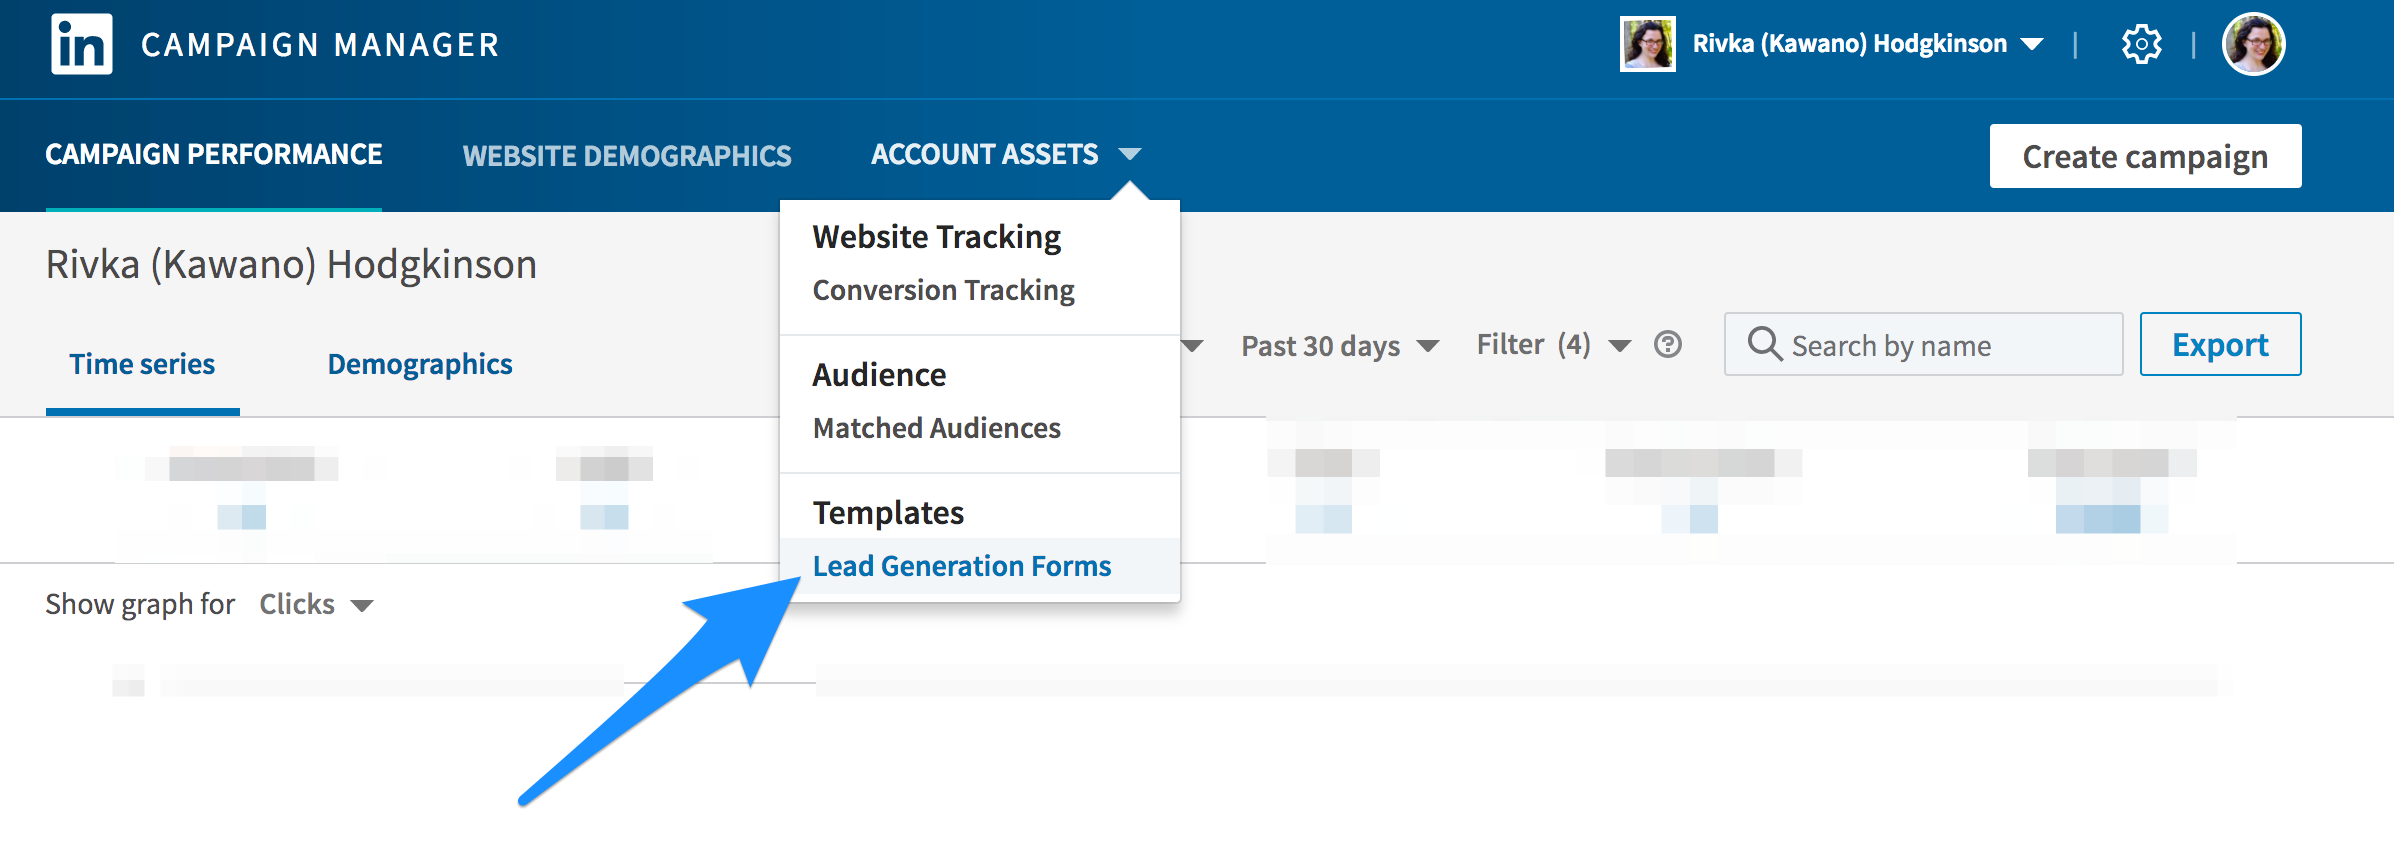
Task: Change the Clicks graph metric dropdown
Action: click(316, 604)
